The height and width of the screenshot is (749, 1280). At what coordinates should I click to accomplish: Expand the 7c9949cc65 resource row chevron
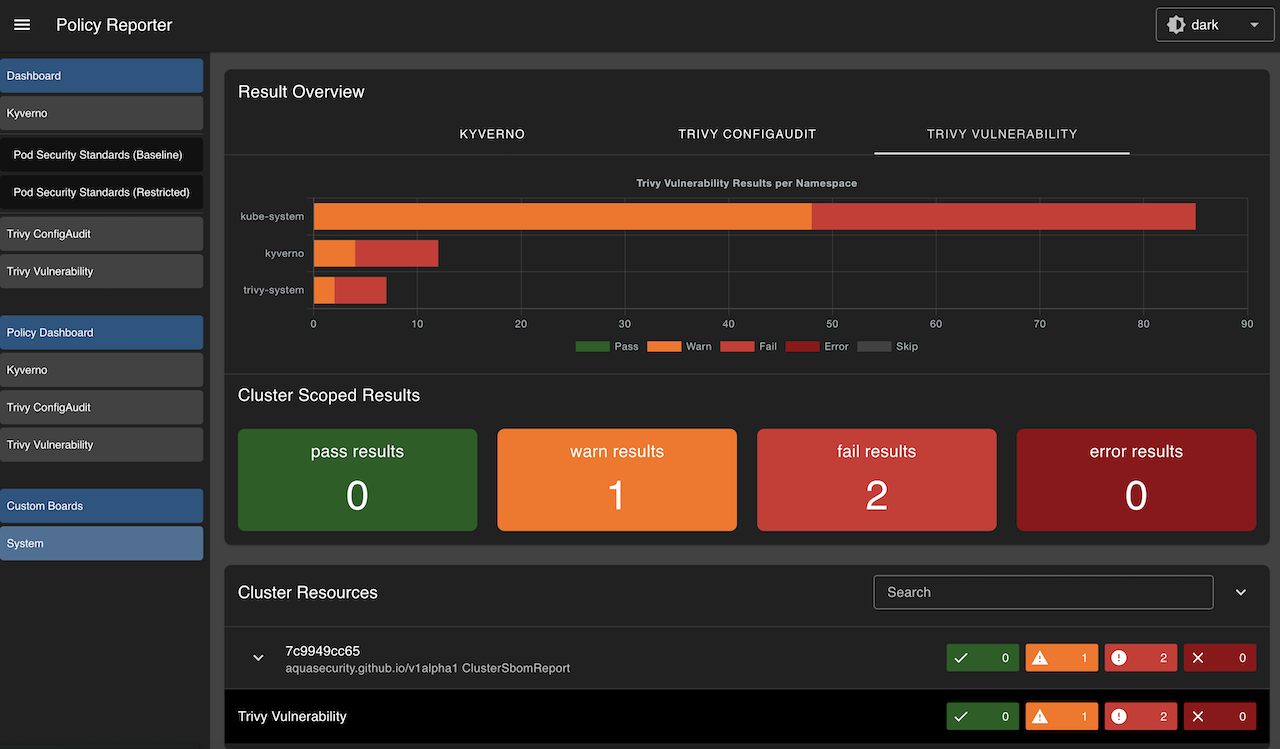point(258,658)
